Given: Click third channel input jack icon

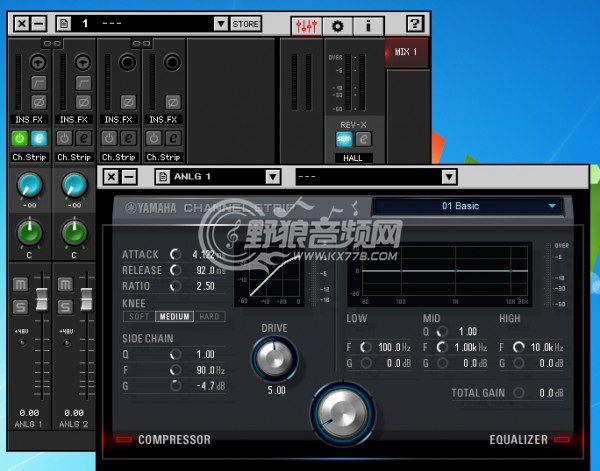Looking at the screenshot, I should pos(127,62).
